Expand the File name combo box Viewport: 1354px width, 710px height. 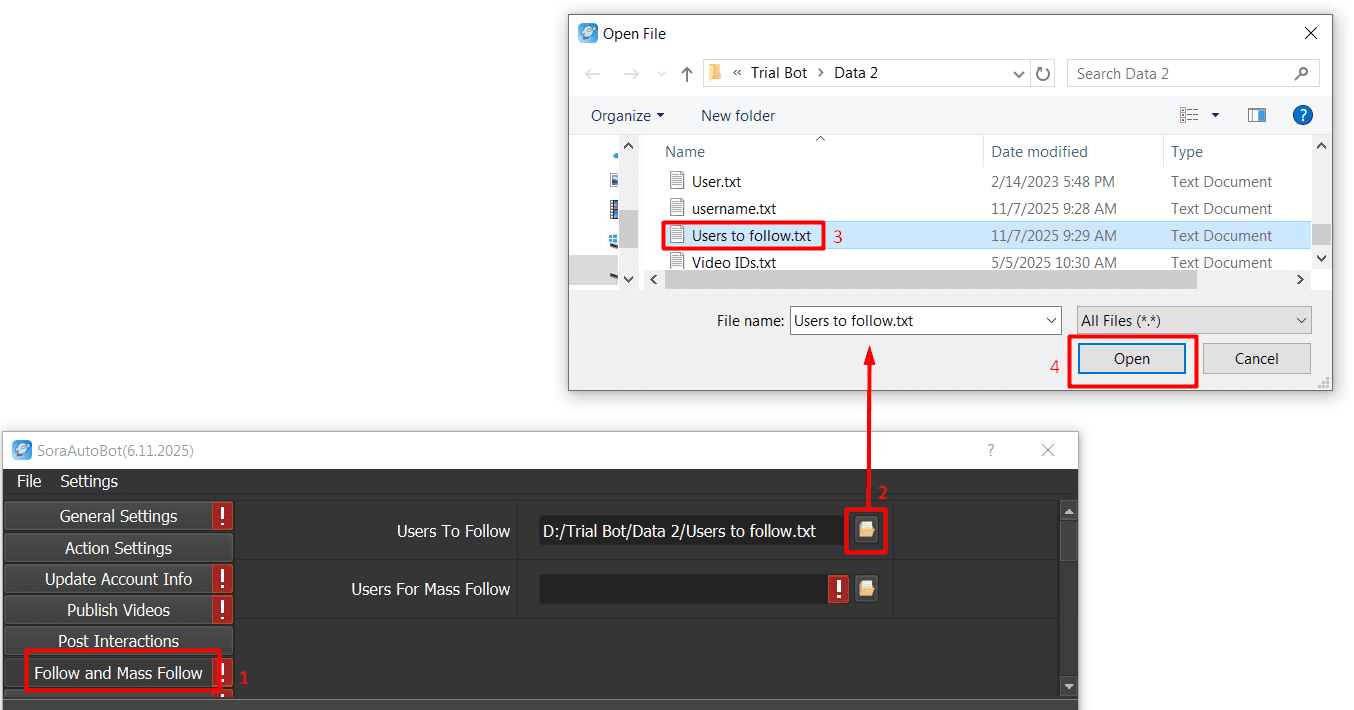(x=1051, y=319)
